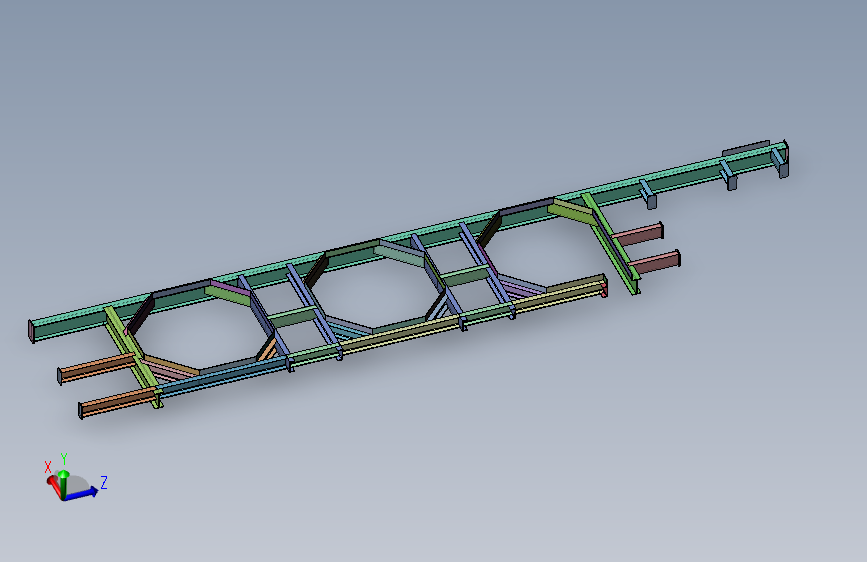Viewport: 867px width, 562px height.
Task: Select the lower reddish-brown beam on the right
Action: click(655, 262)
